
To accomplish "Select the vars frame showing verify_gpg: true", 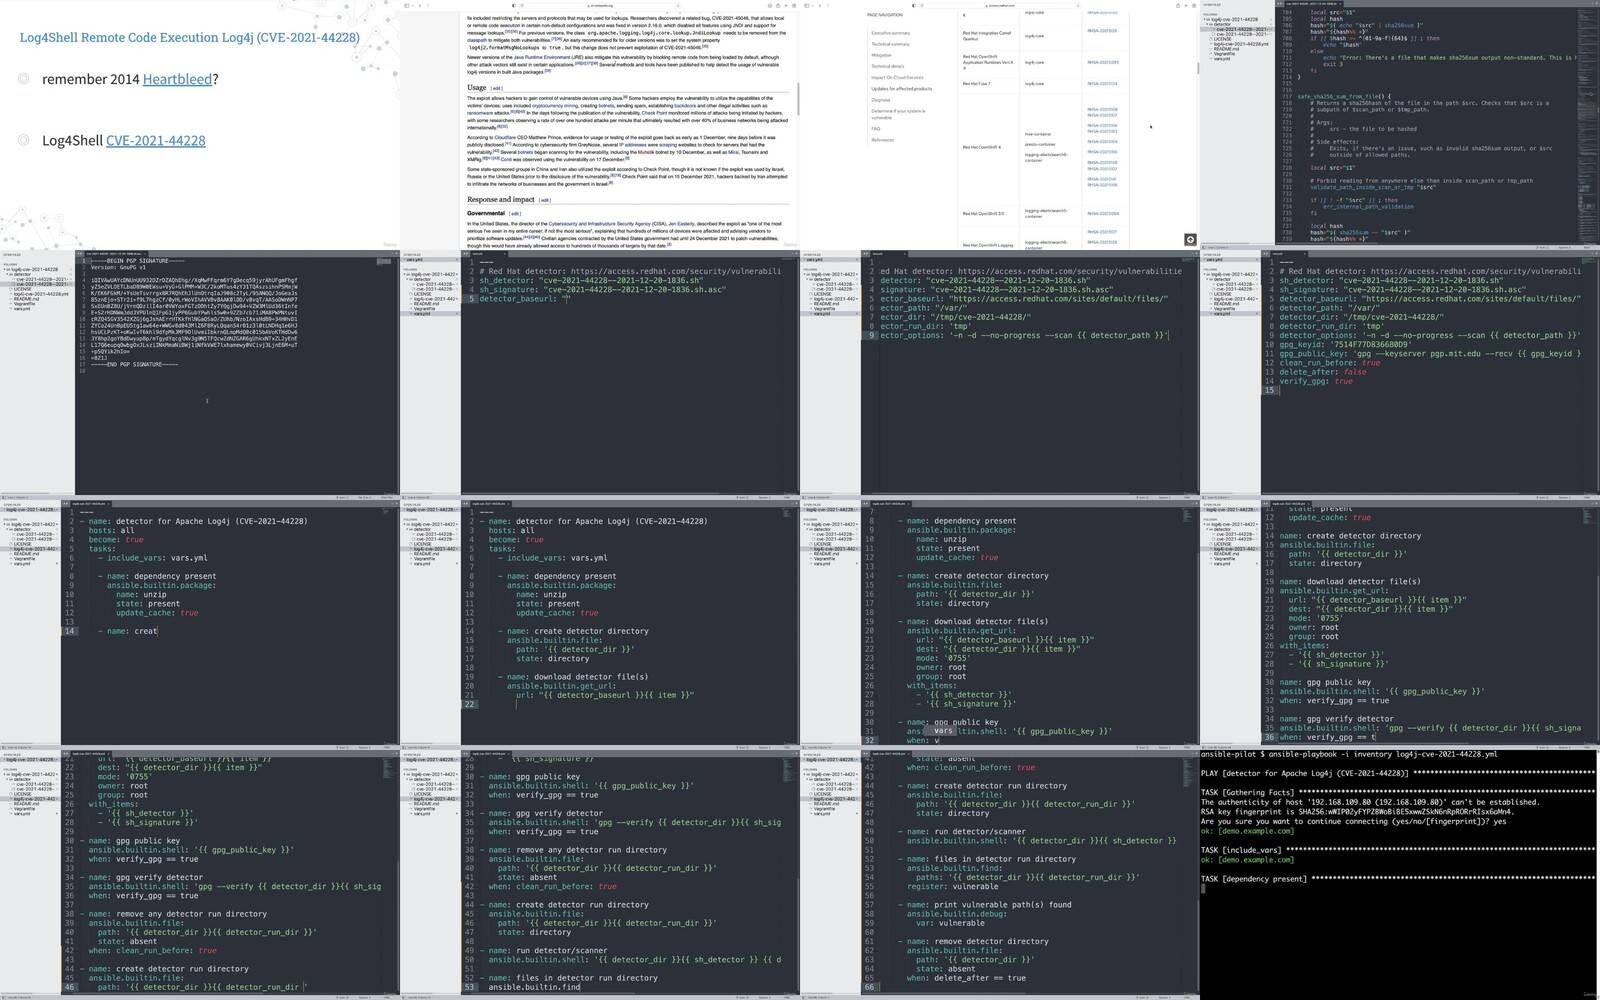I will (x=1400, y=374).
